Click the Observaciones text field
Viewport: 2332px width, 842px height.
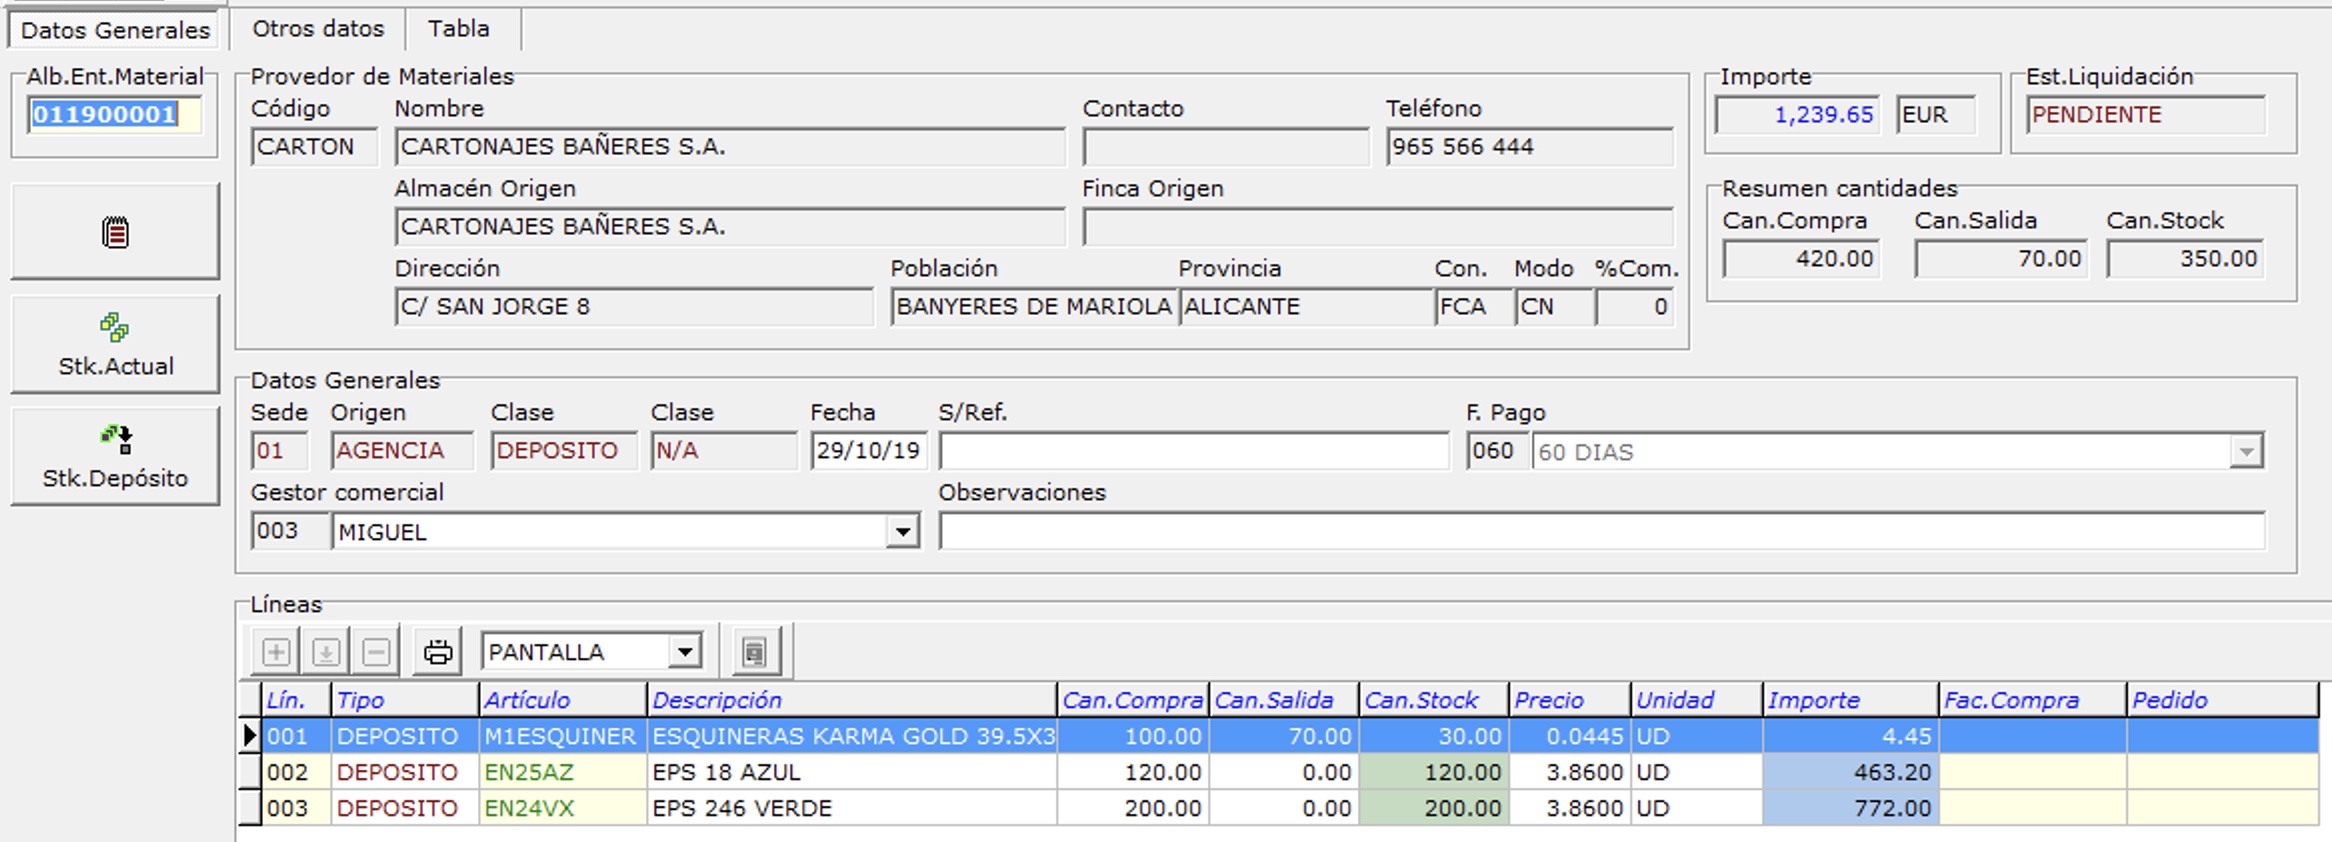click(1600, 531)
